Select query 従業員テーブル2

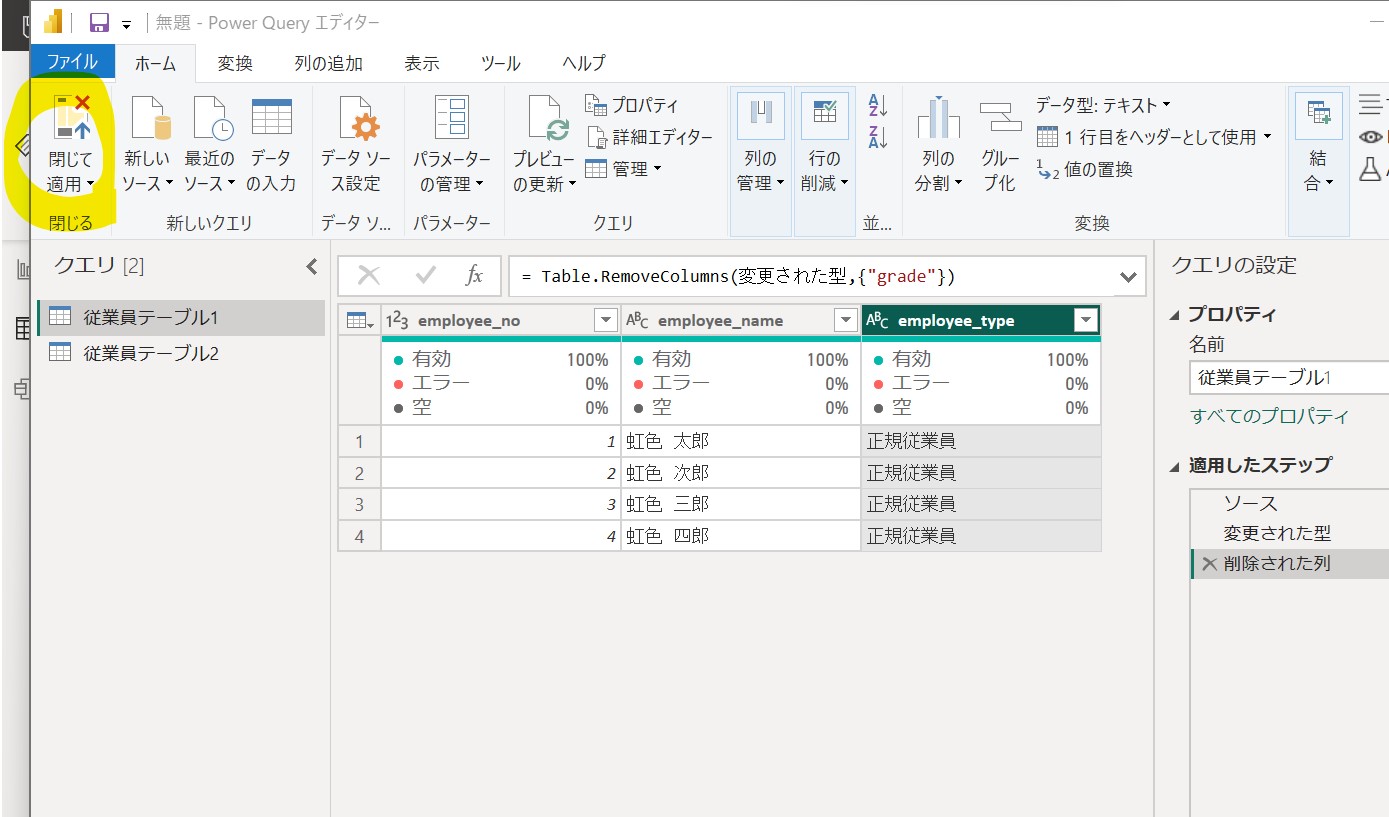(181, 353)
